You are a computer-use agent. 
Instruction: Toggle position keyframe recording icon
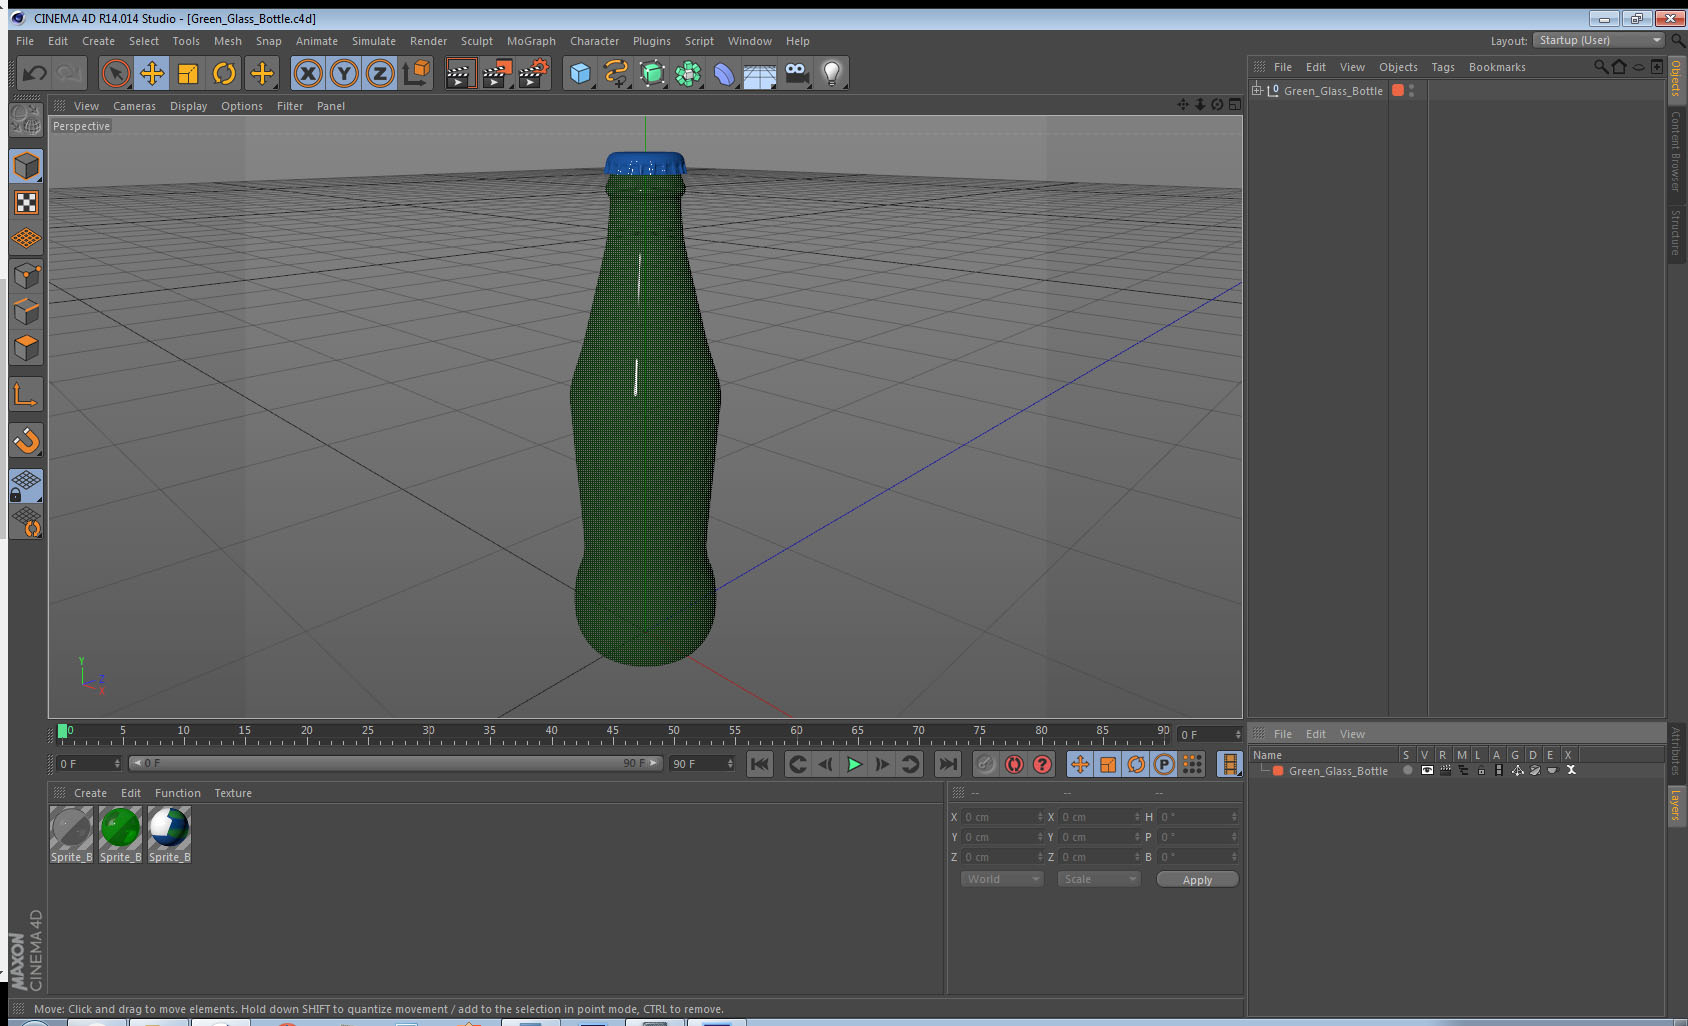1080,764
